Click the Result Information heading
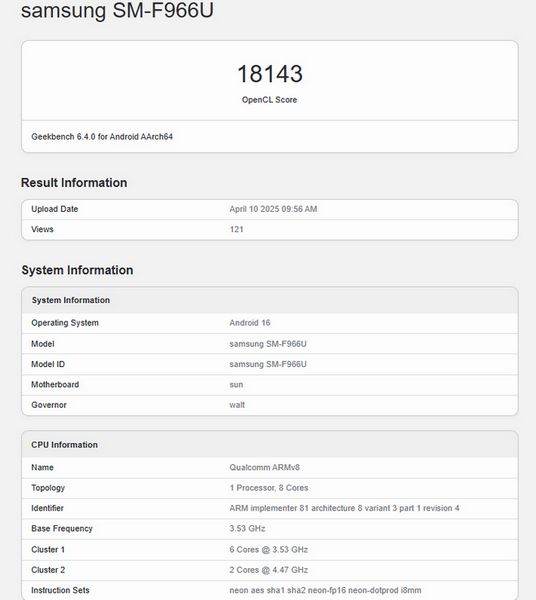The image size is (536, 600). 74,183
